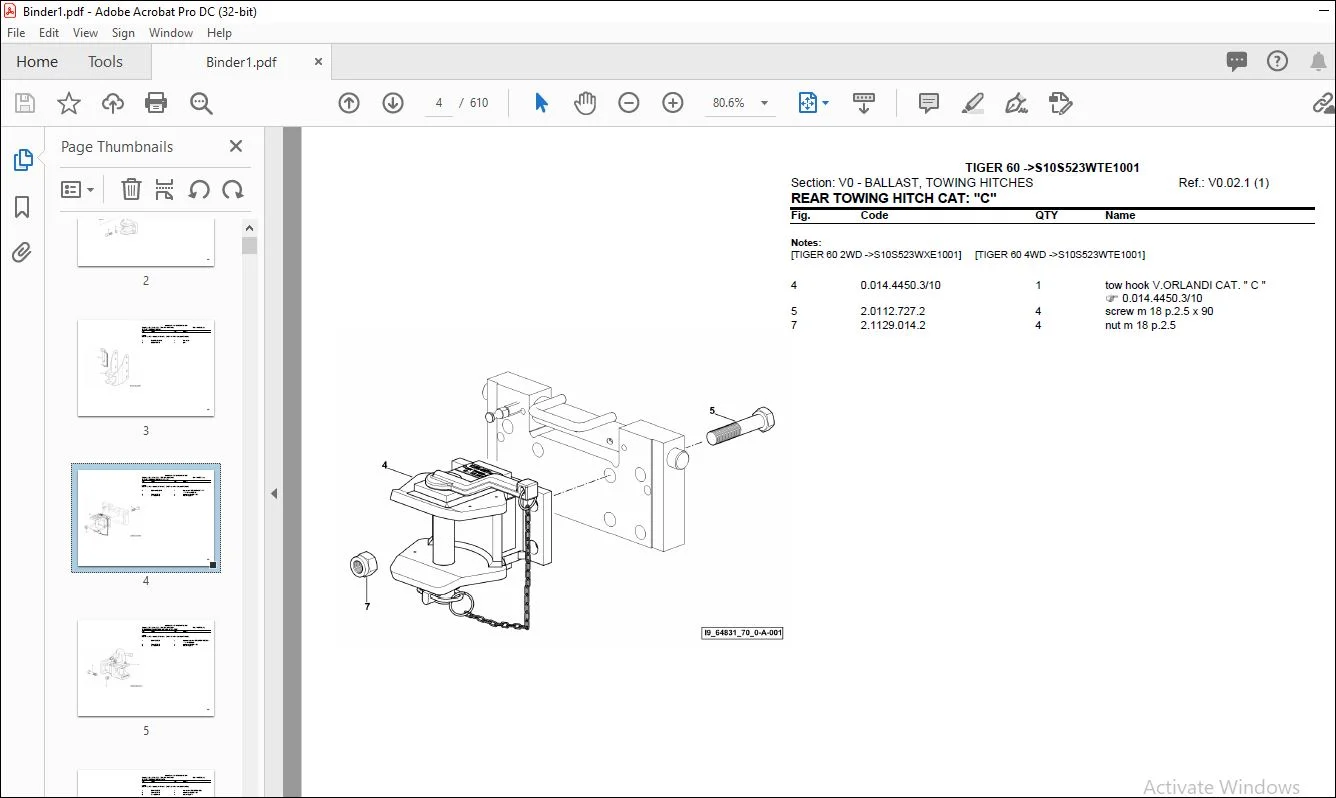The height and width of the screenshot is (798, 1336).
Task: Open the Share link icon
Action: (1324, 103)
